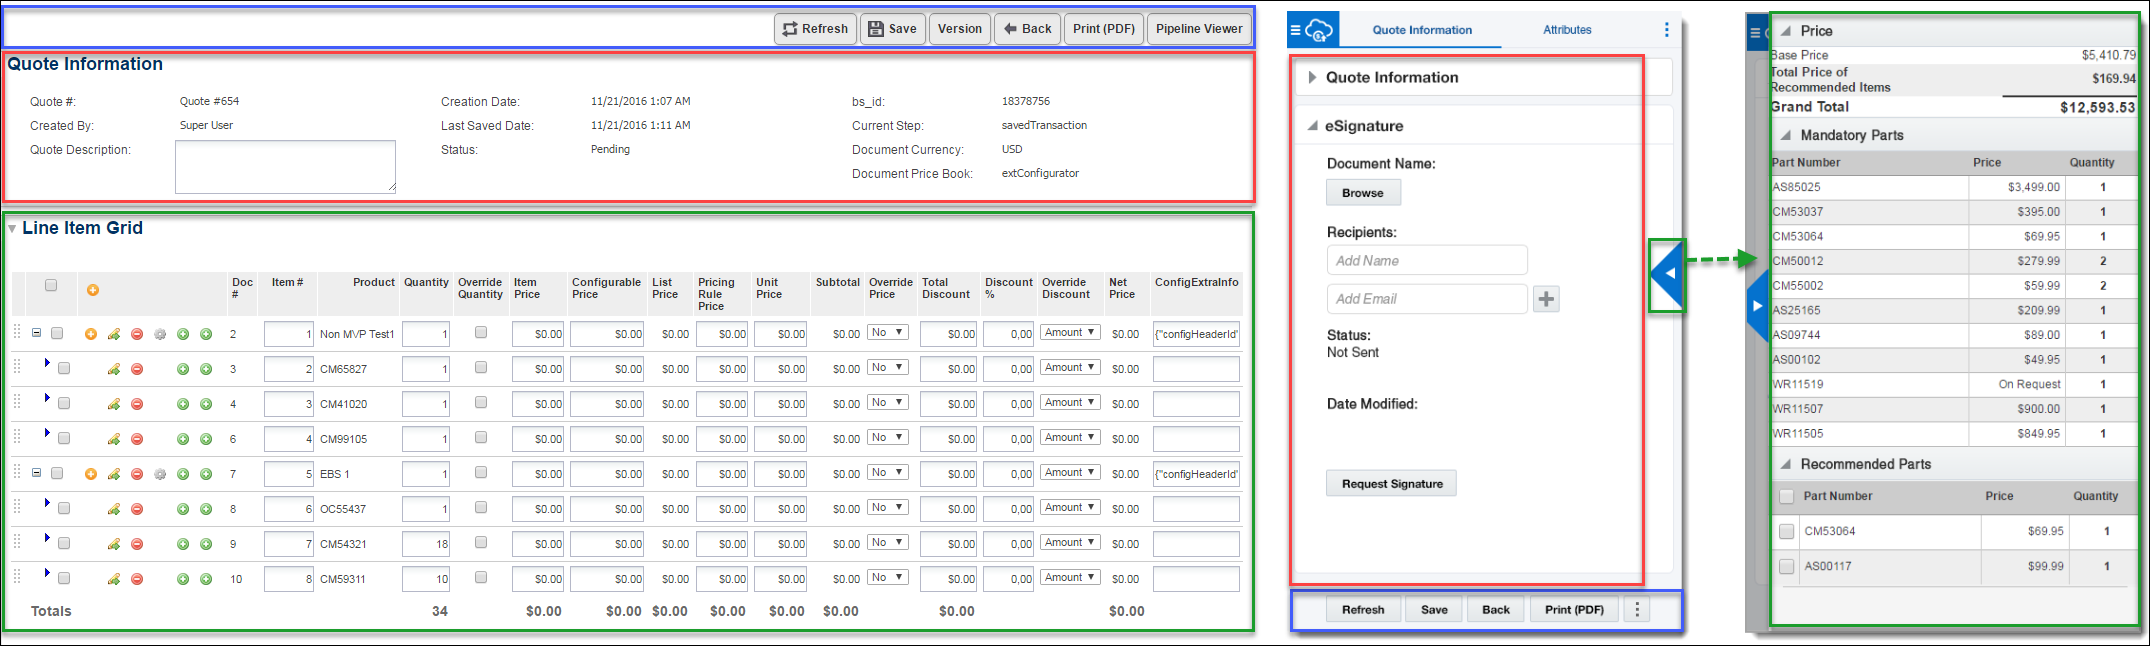Open Override Price dropdown for Non MVP Test1
Viewport: 2150px width, 646px height.
click(x=887, y=333)
